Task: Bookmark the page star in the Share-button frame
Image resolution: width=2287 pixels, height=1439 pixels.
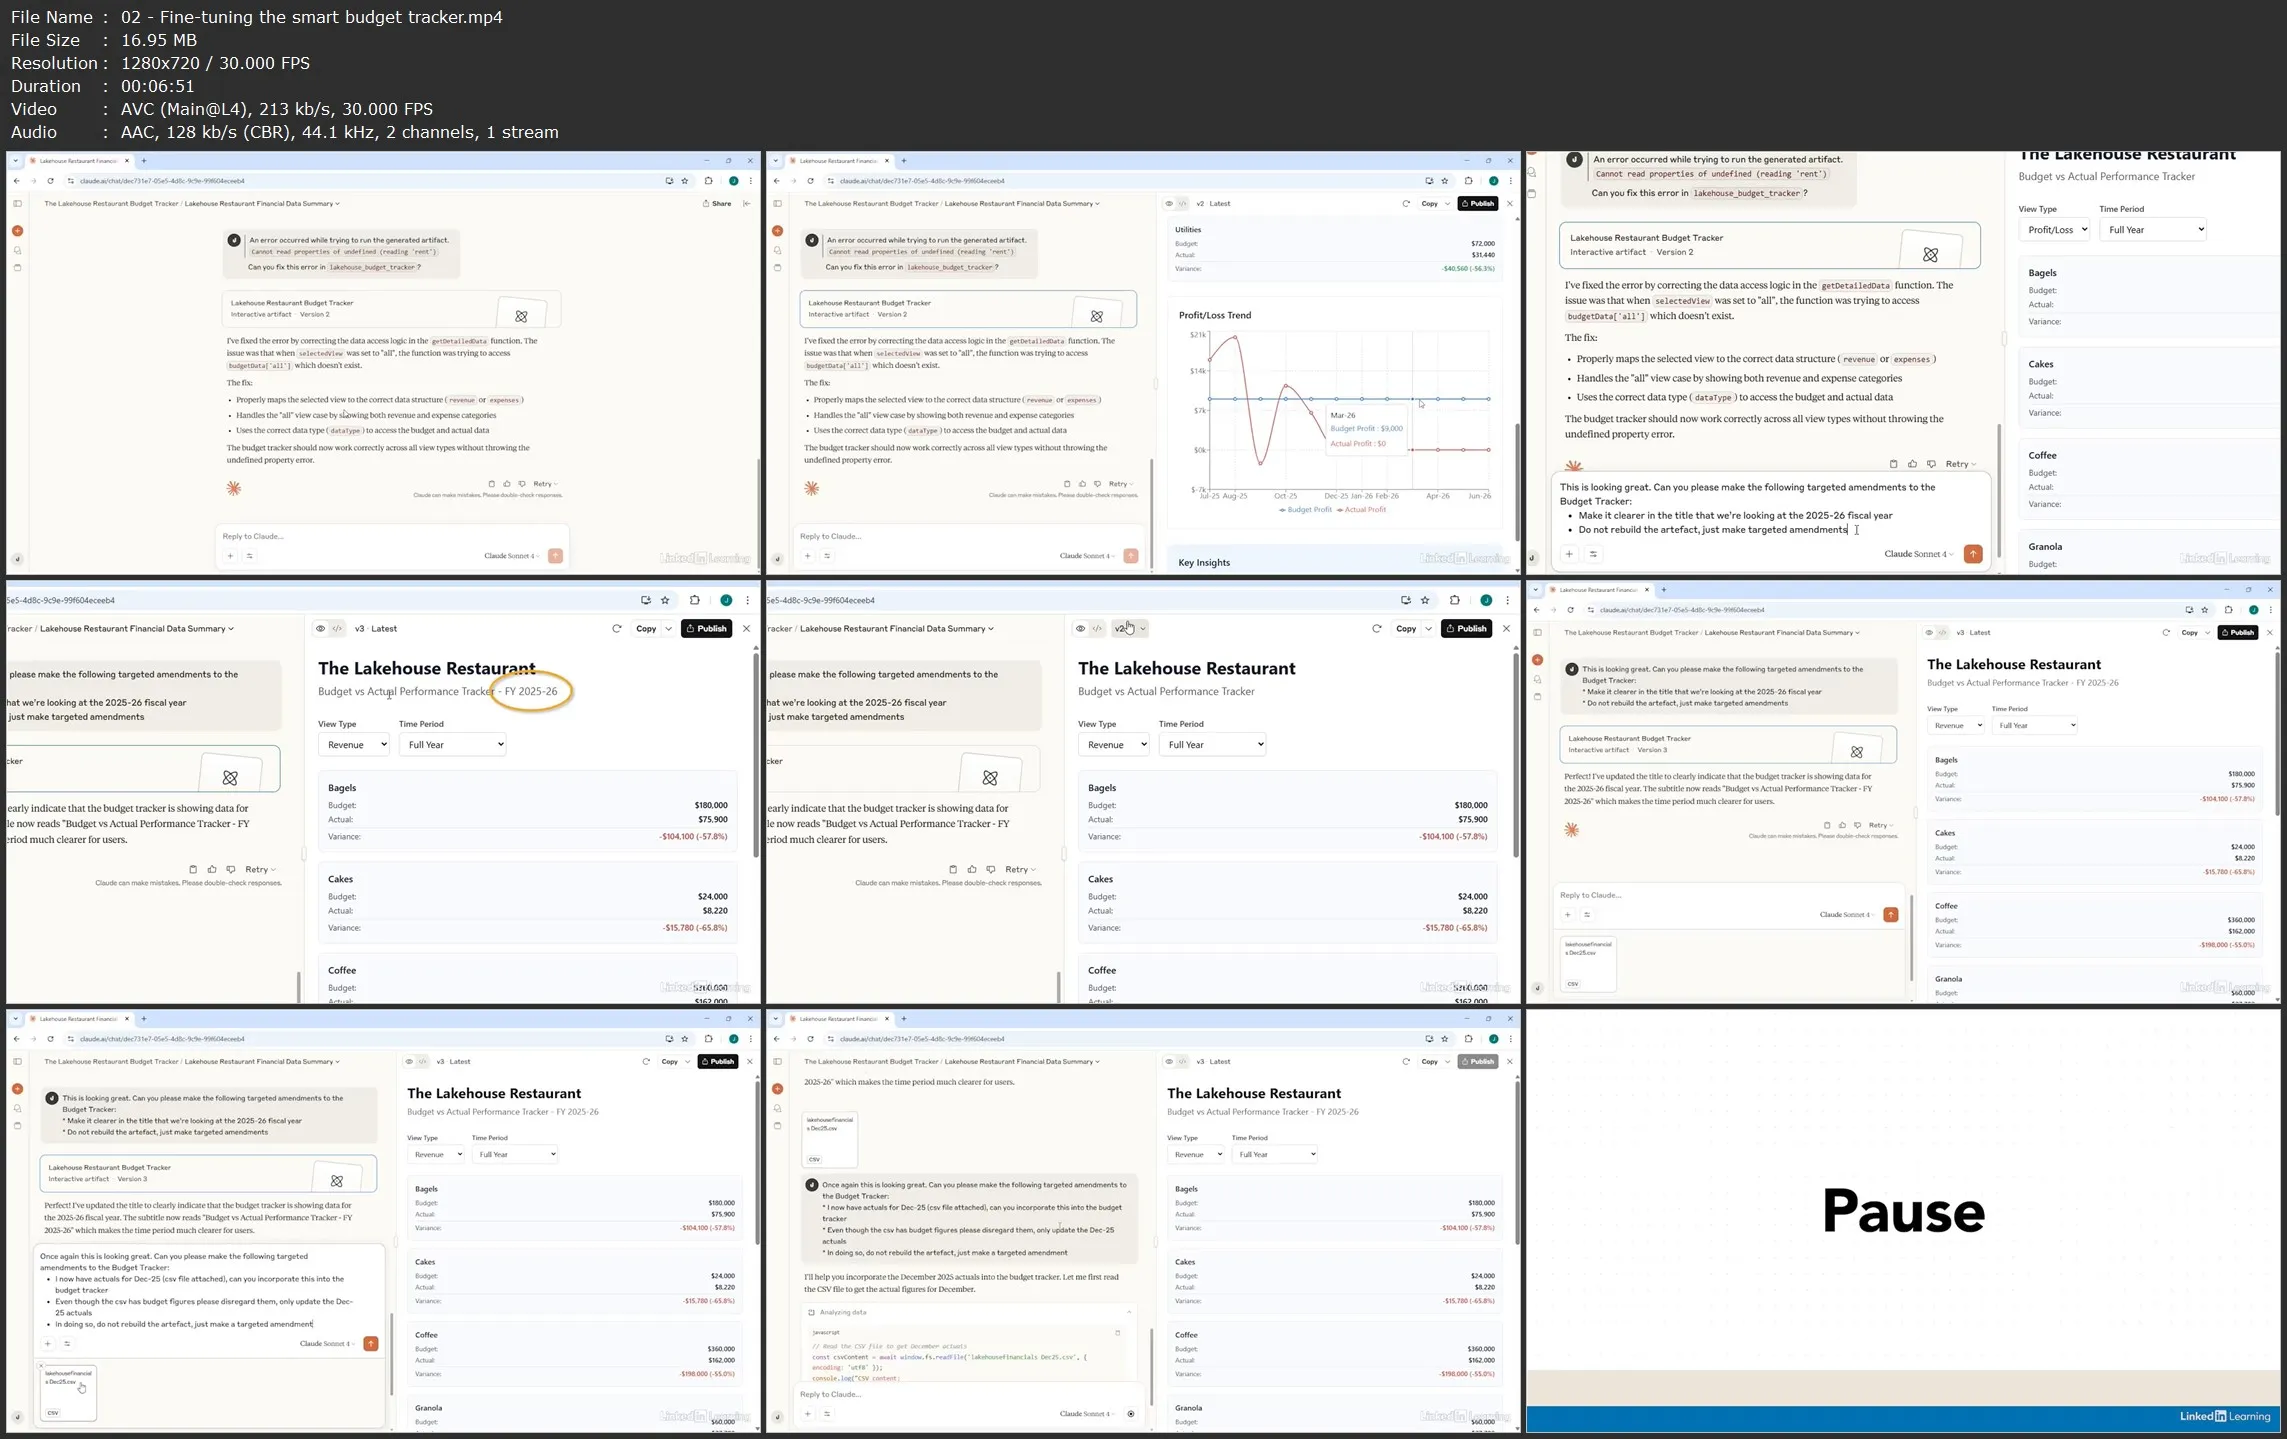Action: pyautogui.click(x=684, y=181)
